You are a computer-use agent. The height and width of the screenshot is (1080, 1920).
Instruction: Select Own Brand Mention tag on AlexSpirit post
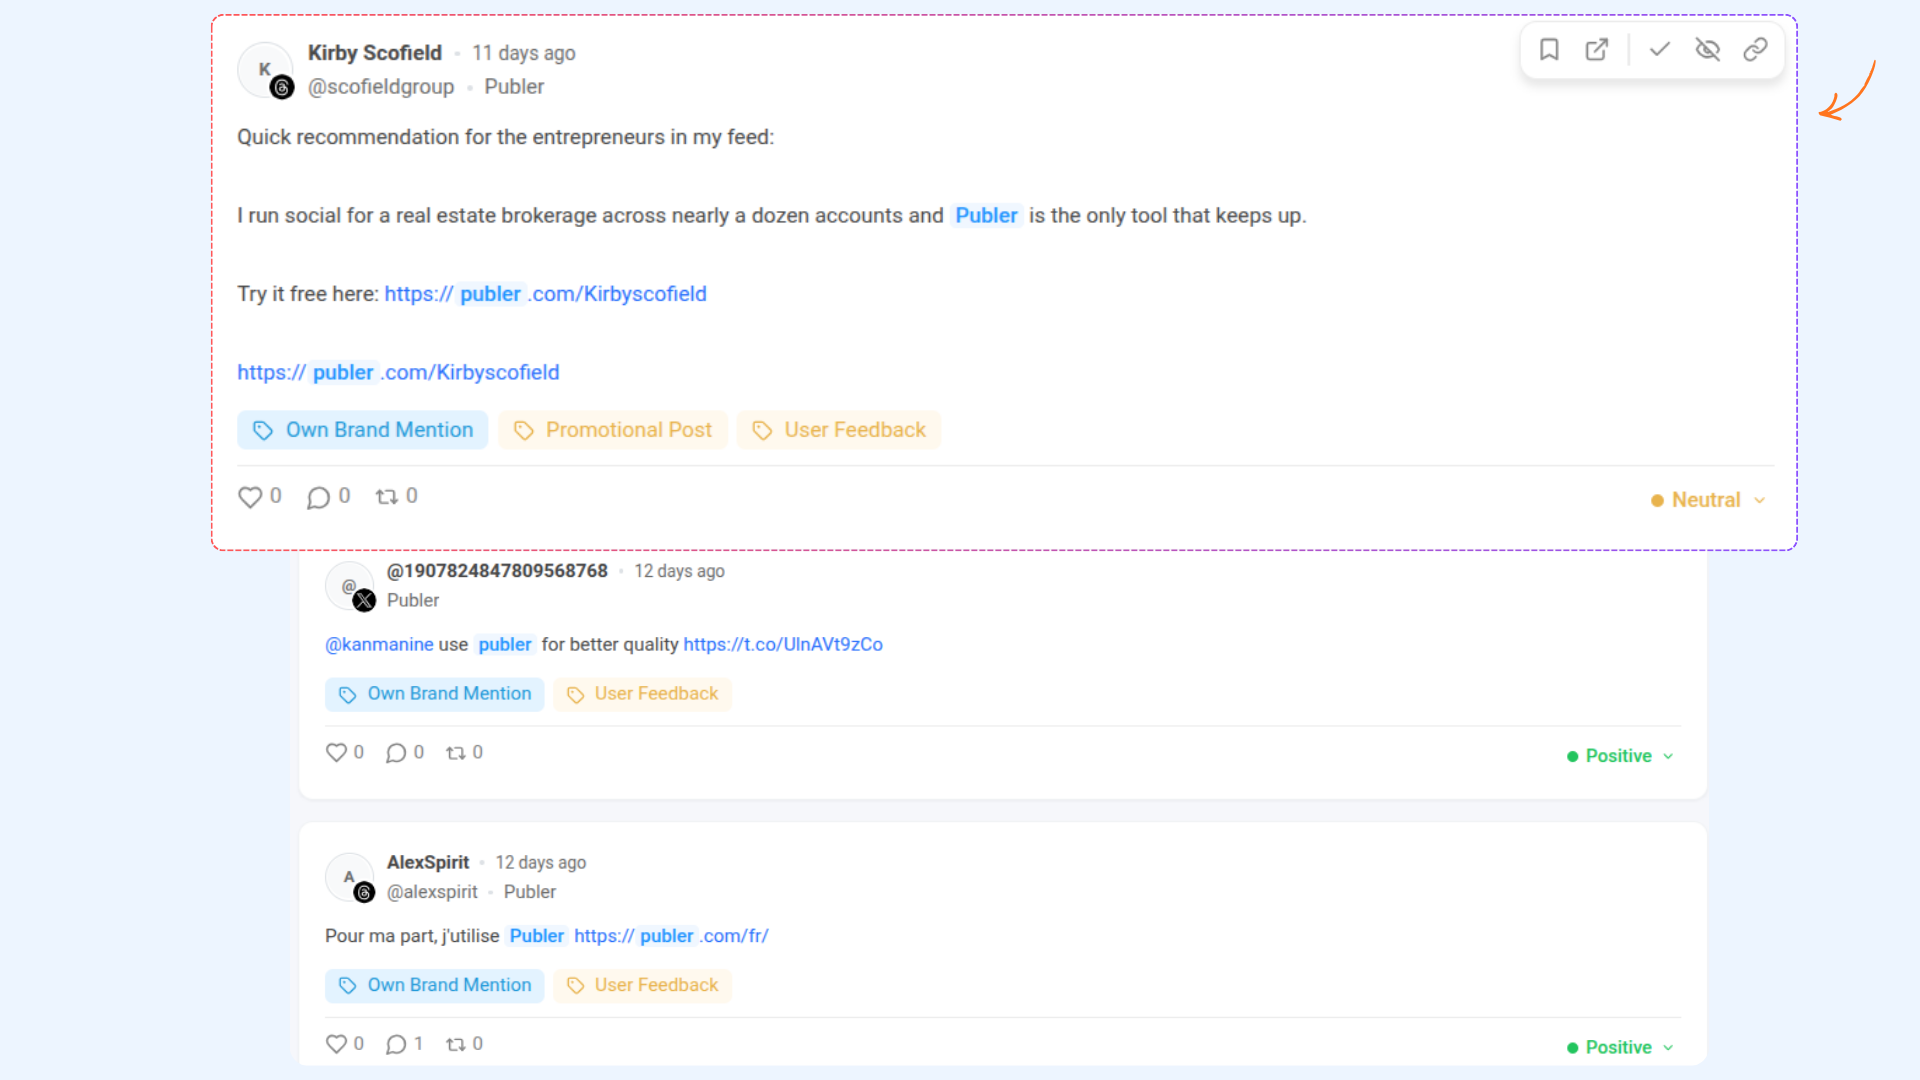434,985
